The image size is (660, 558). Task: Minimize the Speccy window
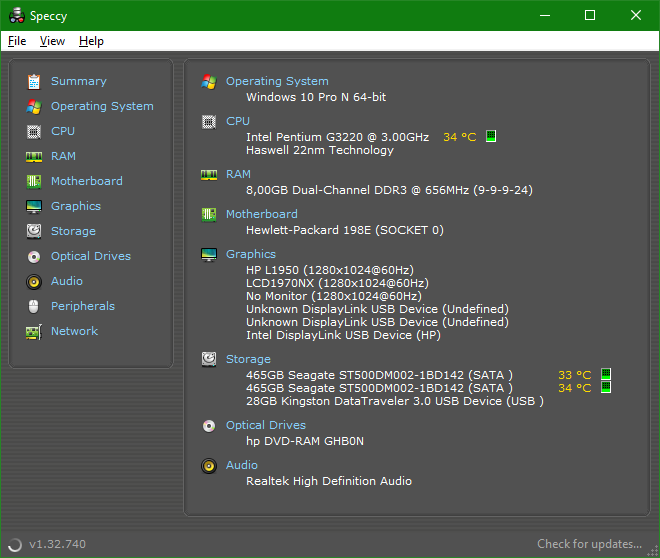545,16
